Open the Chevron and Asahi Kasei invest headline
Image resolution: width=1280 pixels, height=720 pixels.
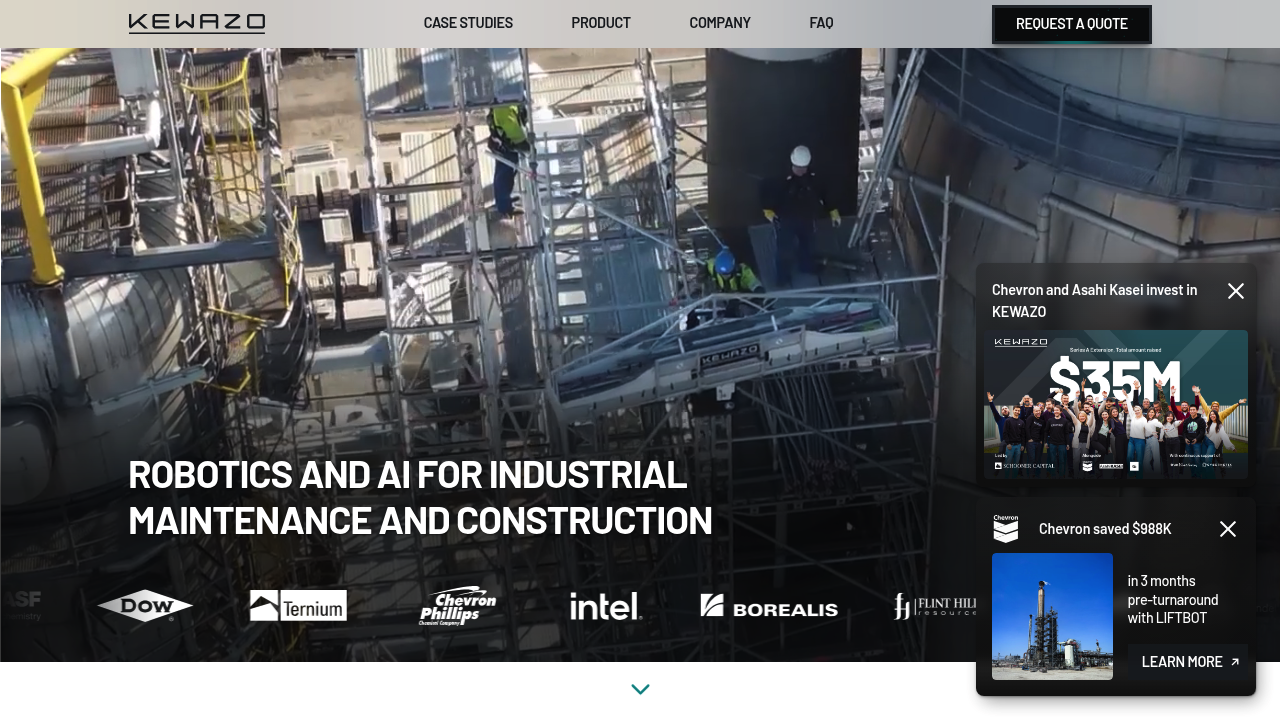coord(1094,301)
